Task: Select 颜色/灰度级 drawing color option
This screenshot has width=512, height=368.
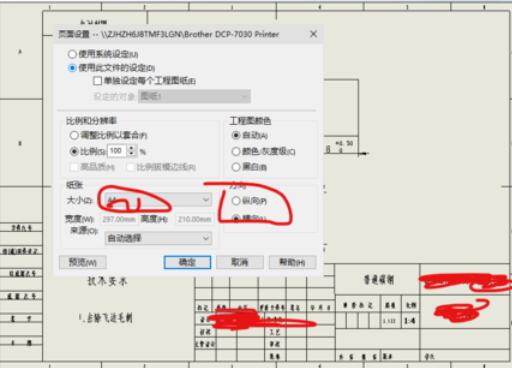Action: [236, 151]
